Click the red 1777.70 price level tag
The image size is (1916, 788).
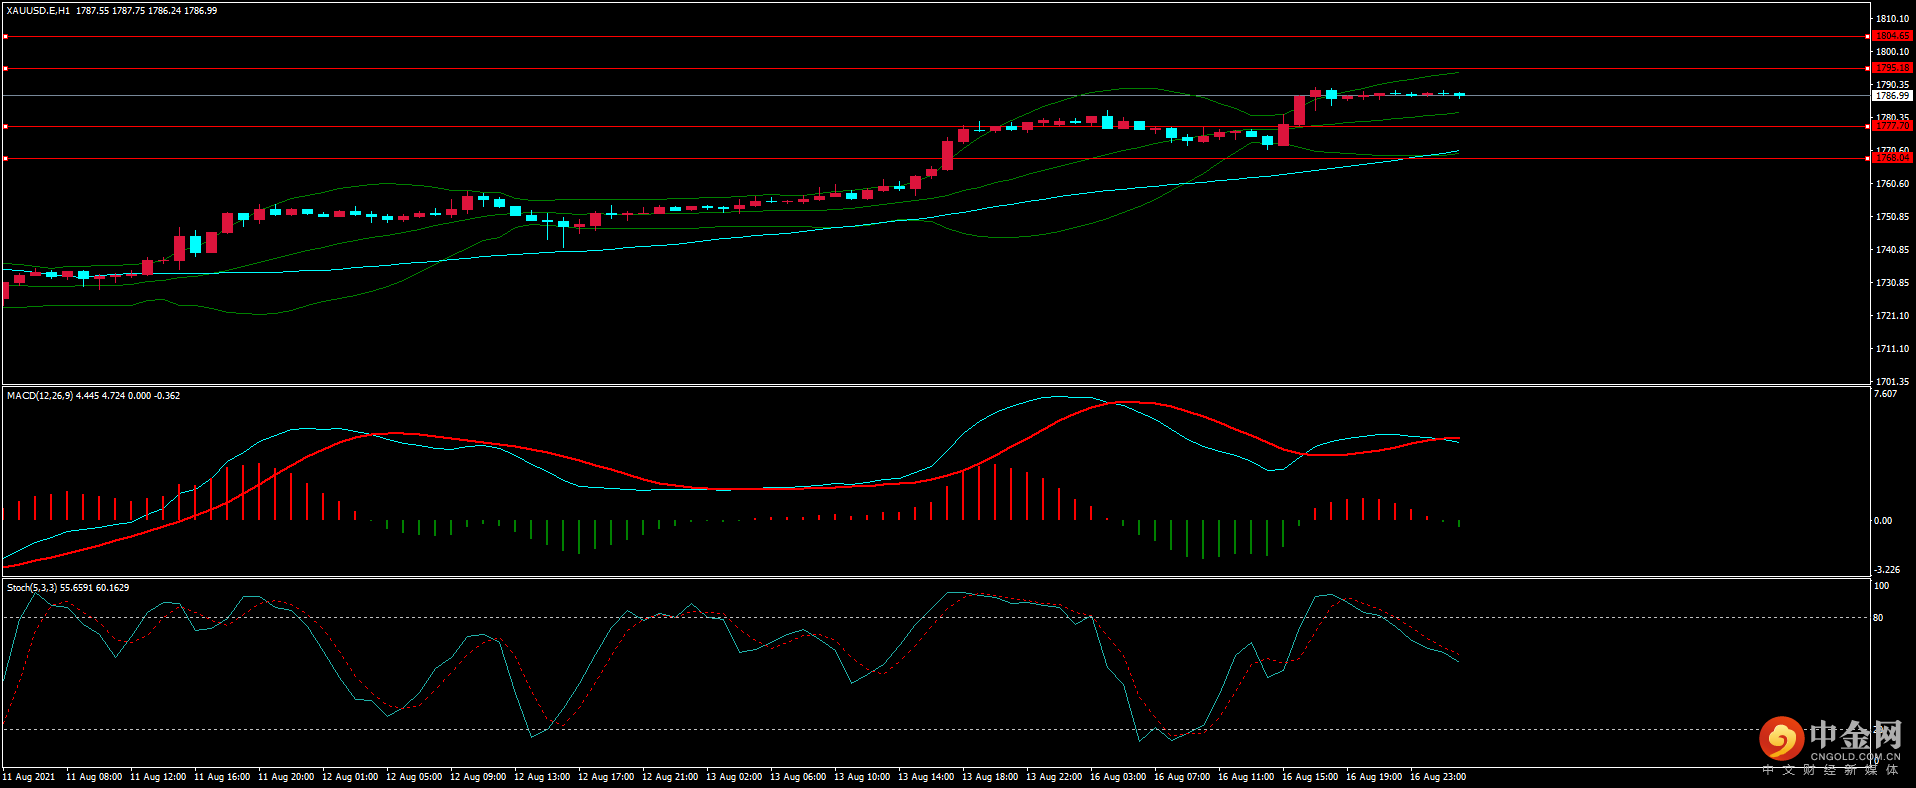coord(1892,126)
